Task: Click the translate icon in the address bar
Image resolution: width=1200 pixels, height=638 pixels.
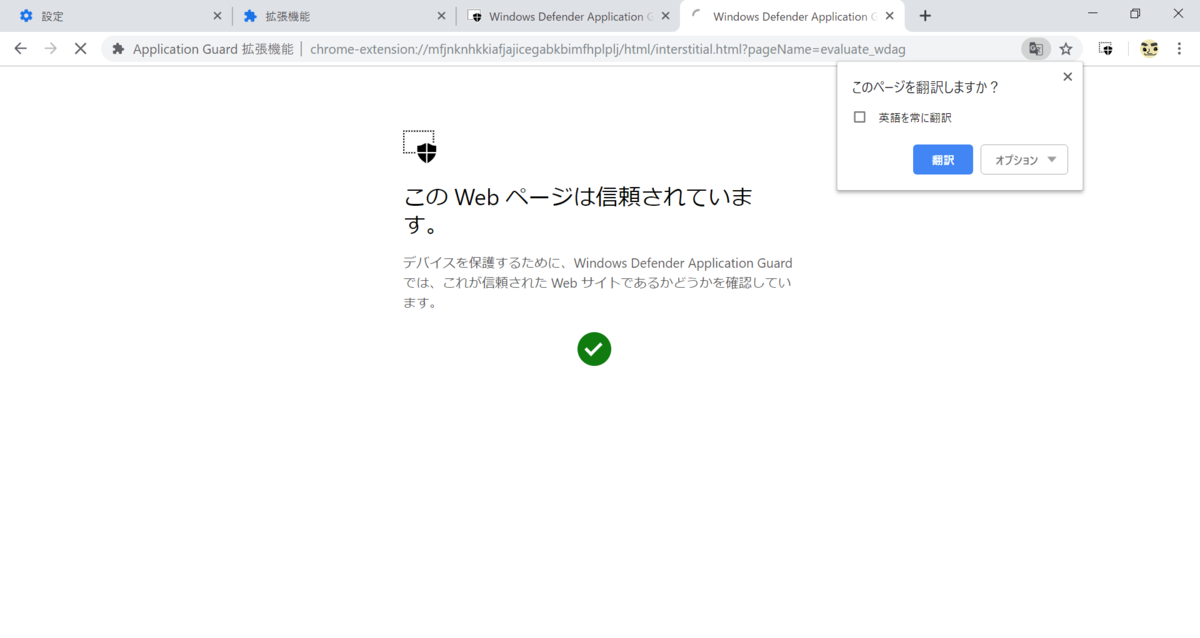Action: (1036, 48)
